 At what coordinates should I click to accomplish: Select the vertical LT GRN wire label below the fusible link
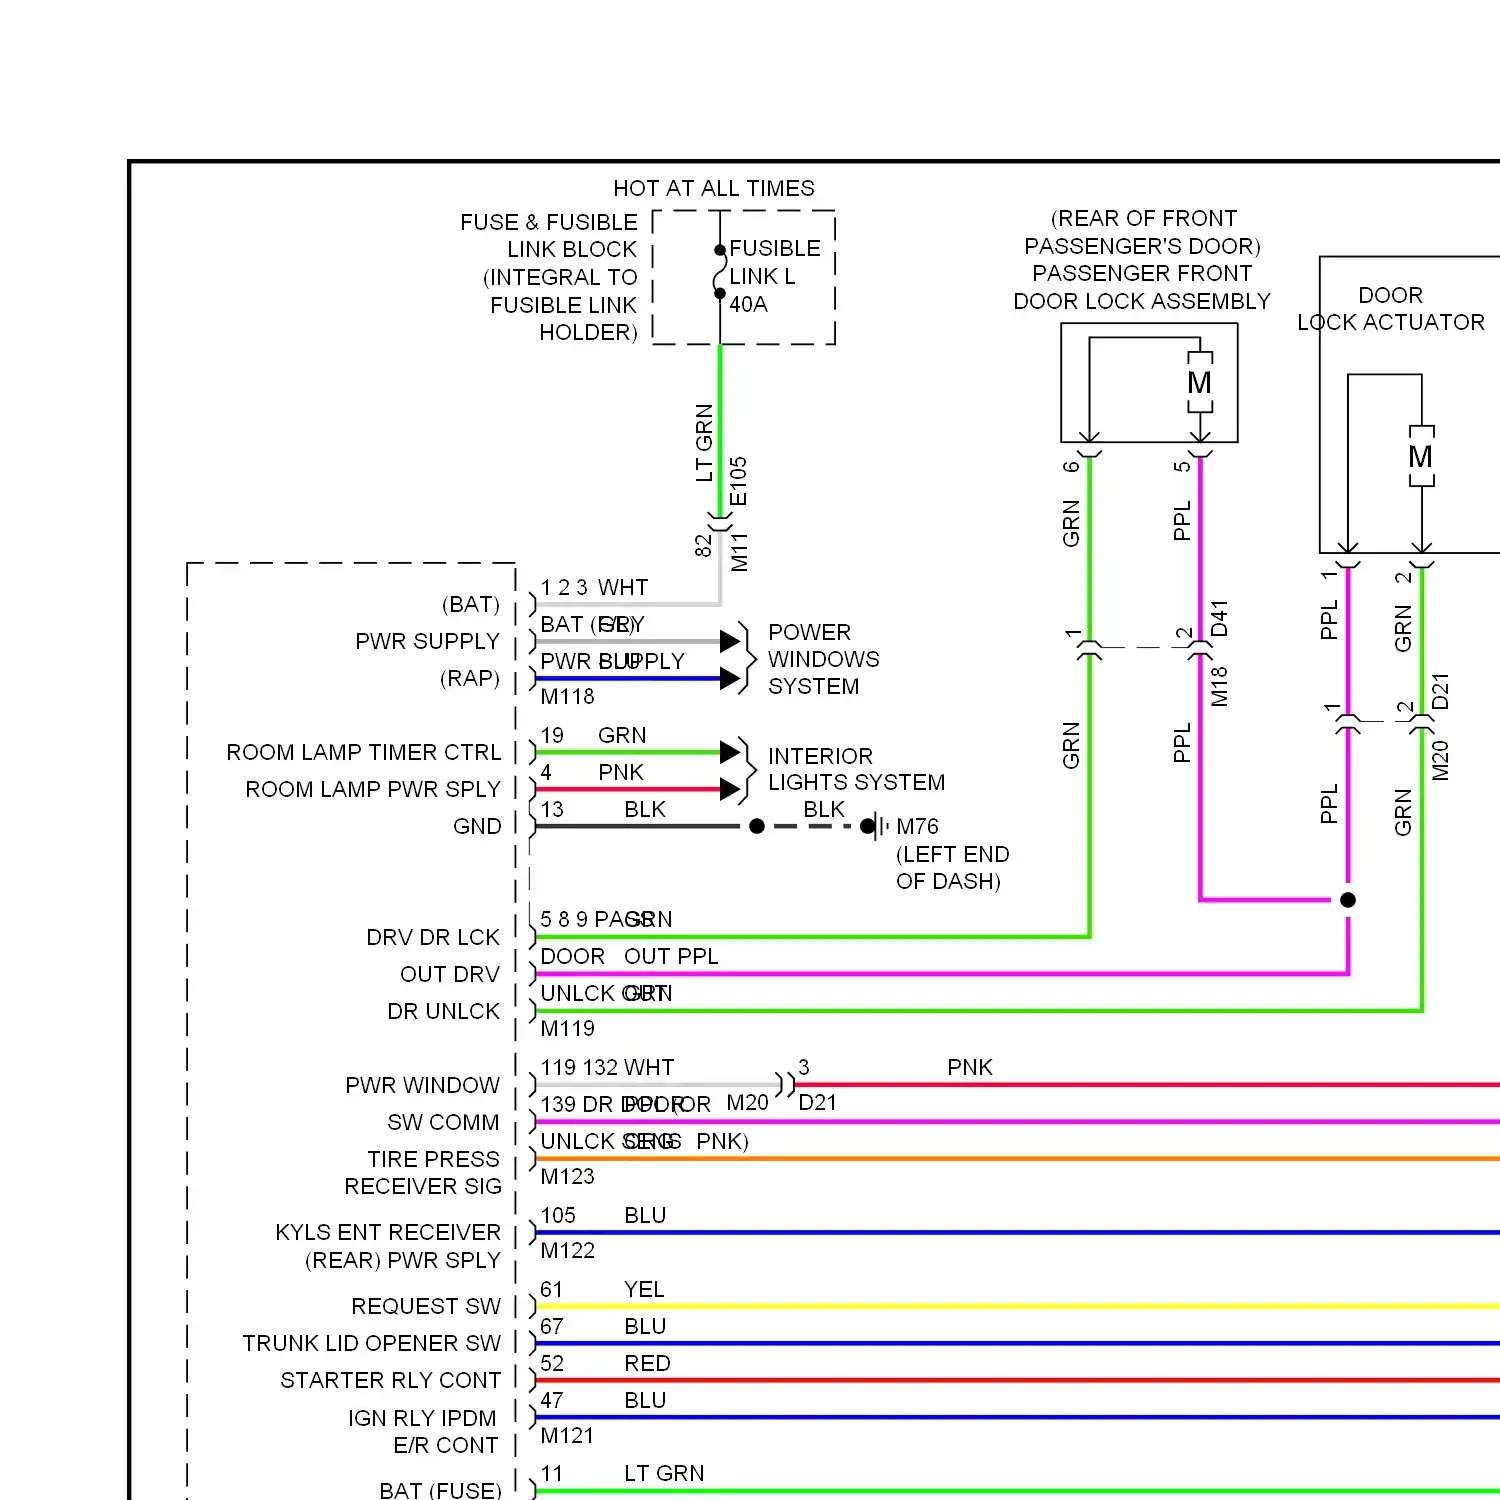[x=704, y=443]
